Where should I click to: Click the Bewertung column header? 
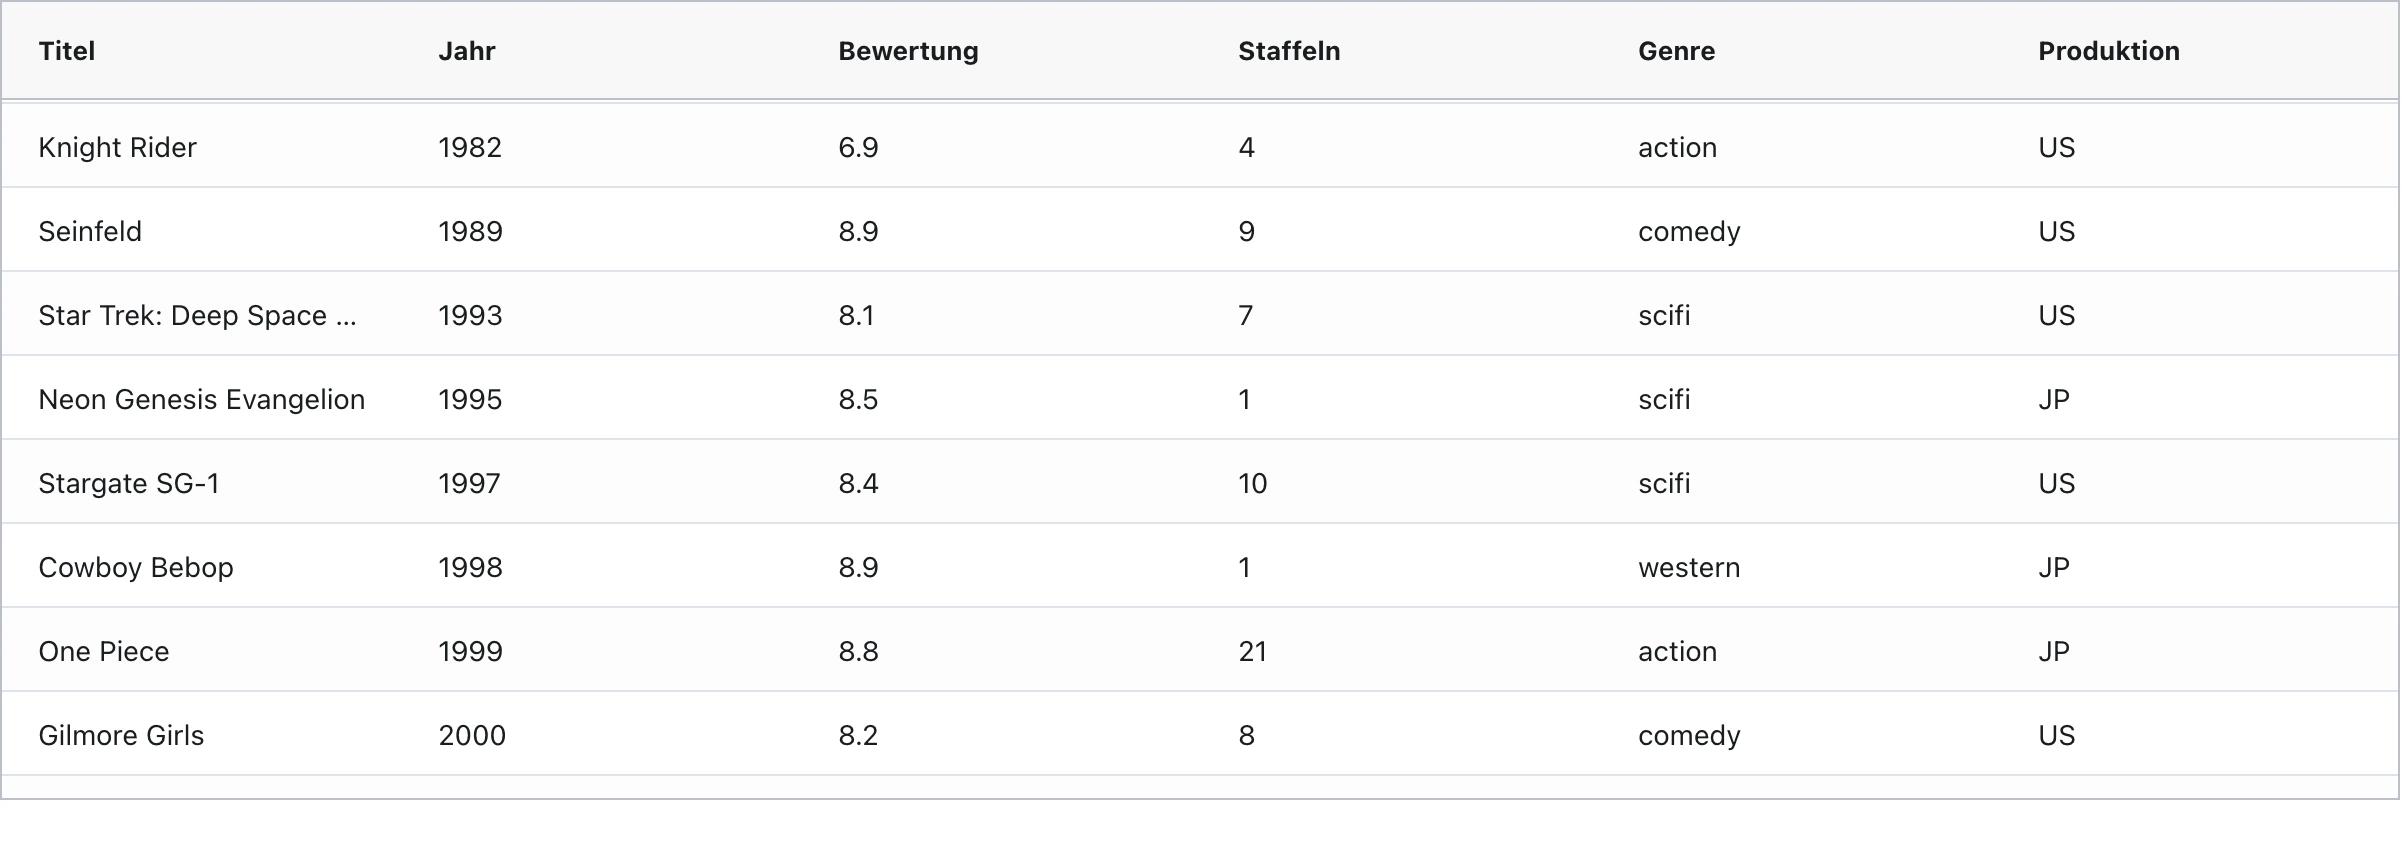908,51
